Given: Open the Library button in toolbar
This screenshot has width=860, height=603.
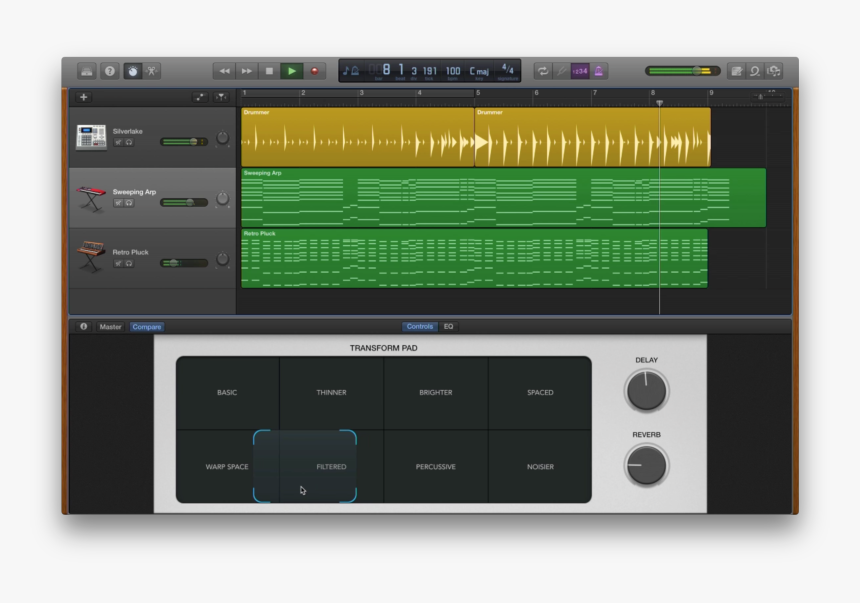Looking at the screenshot, I should point(87,71).
